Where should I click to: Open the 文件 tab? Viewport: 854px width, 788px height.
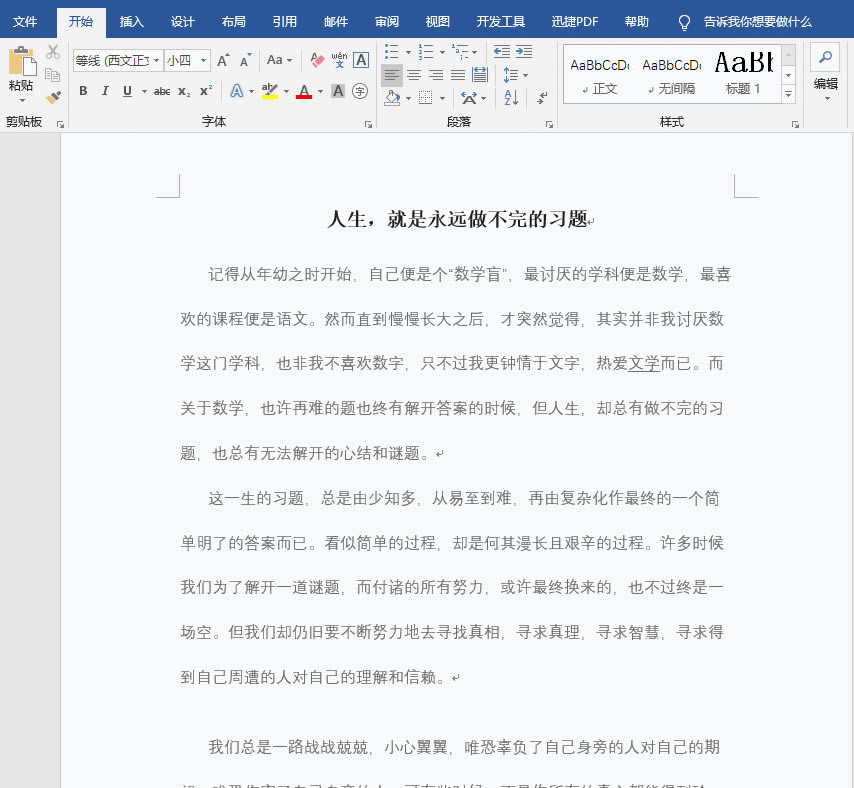point(25,22)
